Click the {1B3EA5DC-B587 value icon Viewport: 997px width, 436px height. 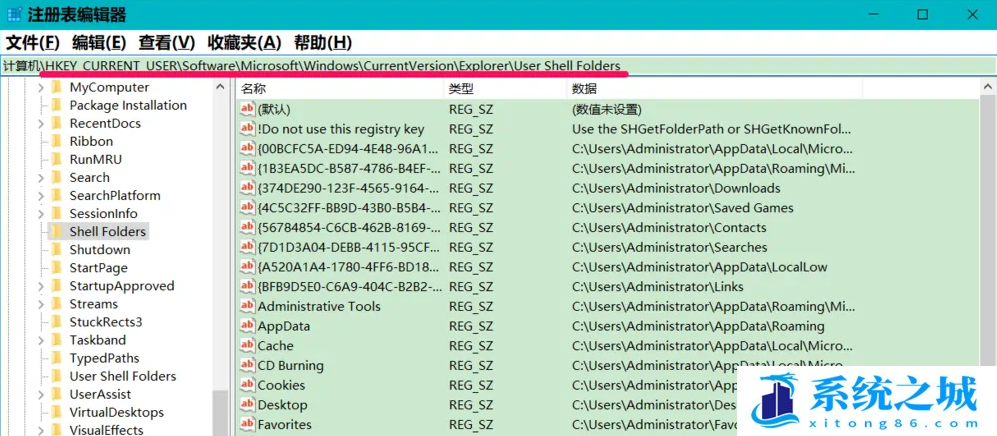[x=247, y=168]
